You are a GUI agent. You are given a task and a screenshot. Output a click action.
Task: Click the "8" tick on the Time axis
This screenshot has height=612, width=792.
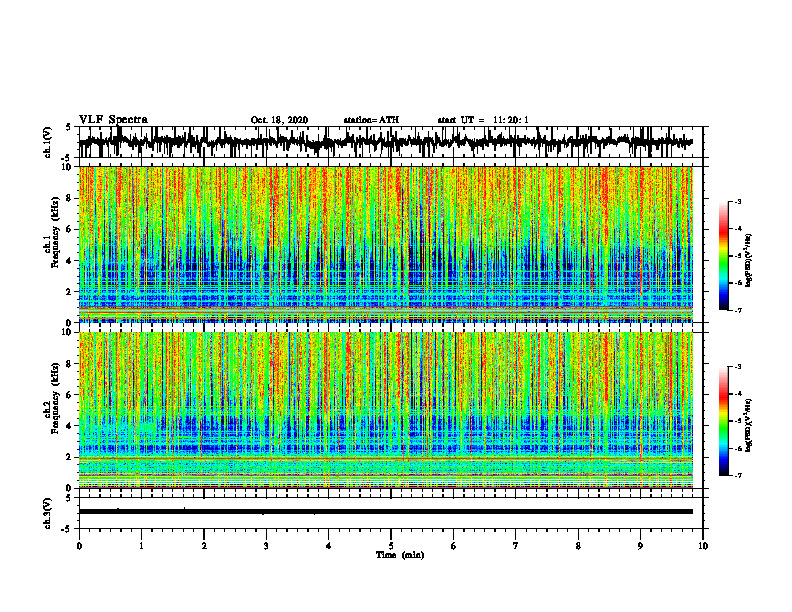pyautogui.click(x=578, y=546)
